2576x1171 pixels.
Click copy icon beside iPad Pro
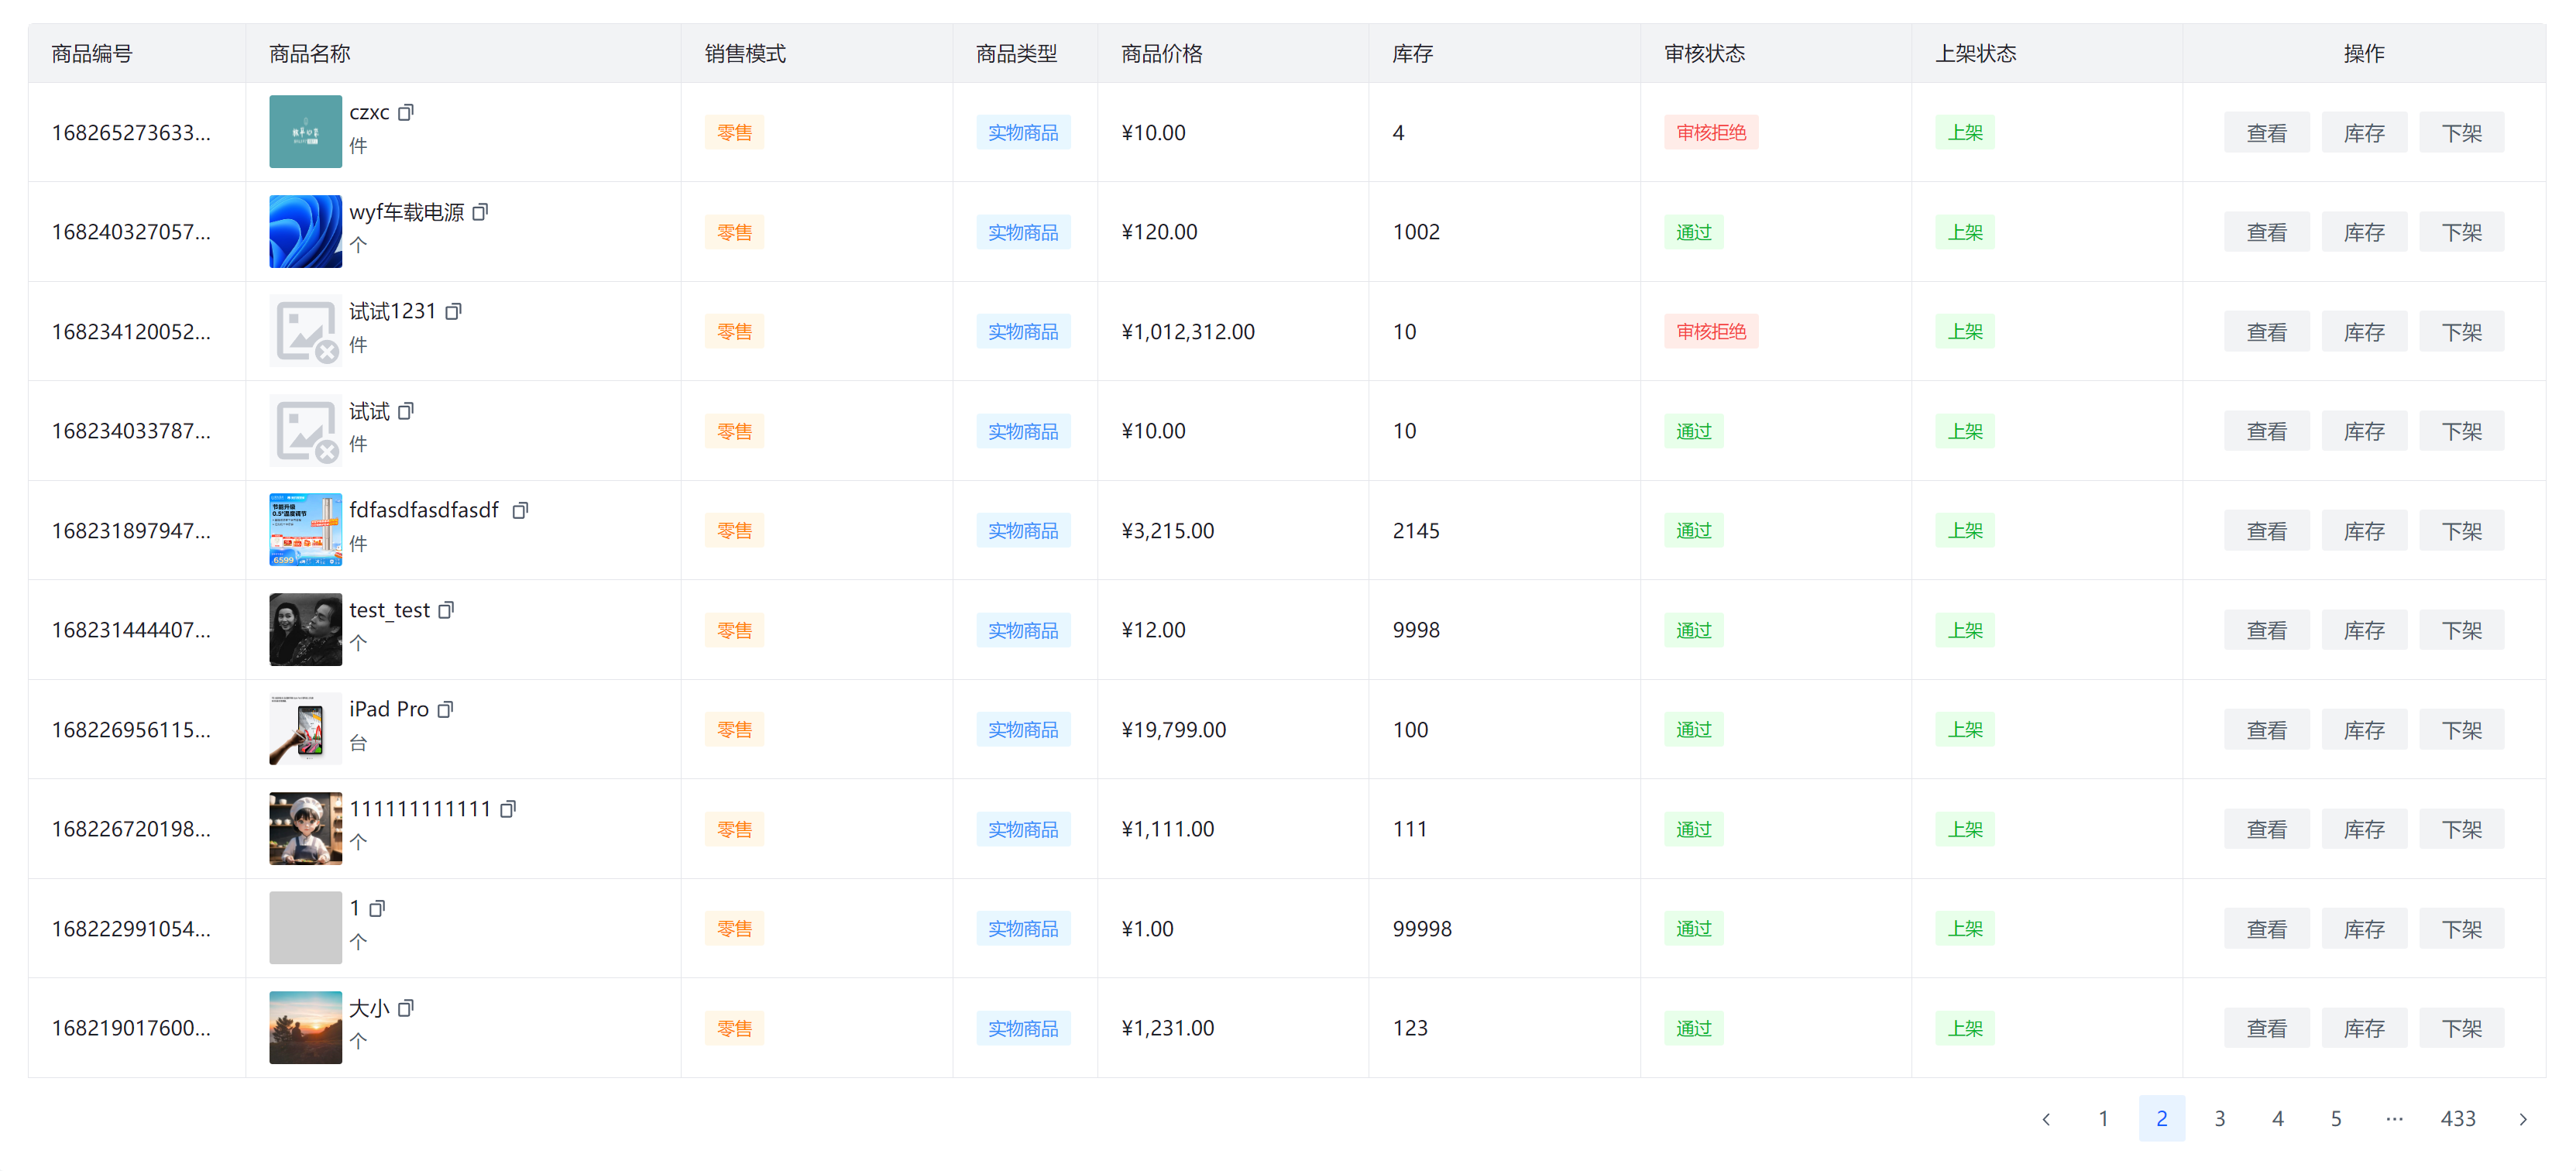(x=445, y=710)
